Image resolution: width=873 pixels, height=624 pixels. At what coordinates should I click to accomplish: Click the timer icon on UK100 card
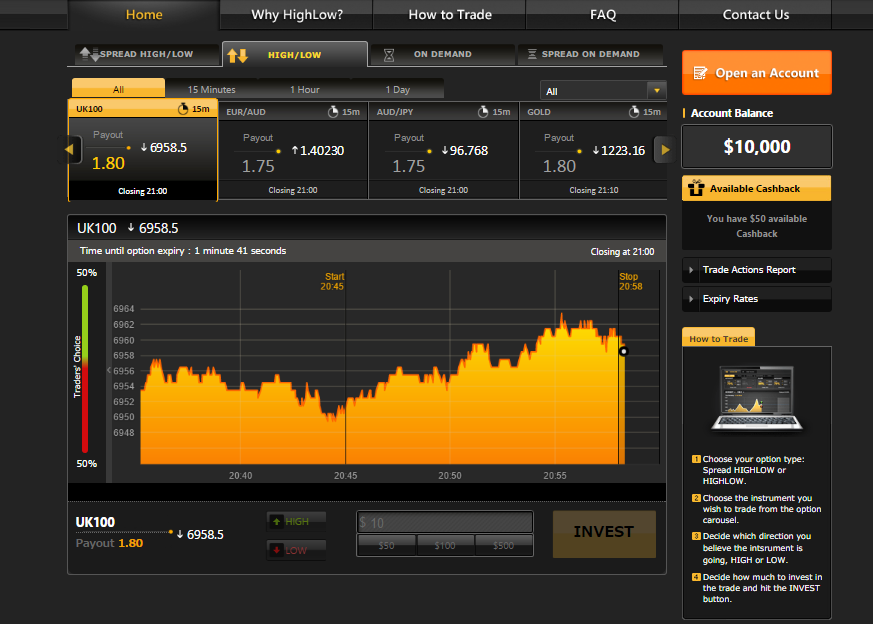click(x=183, y=109)
